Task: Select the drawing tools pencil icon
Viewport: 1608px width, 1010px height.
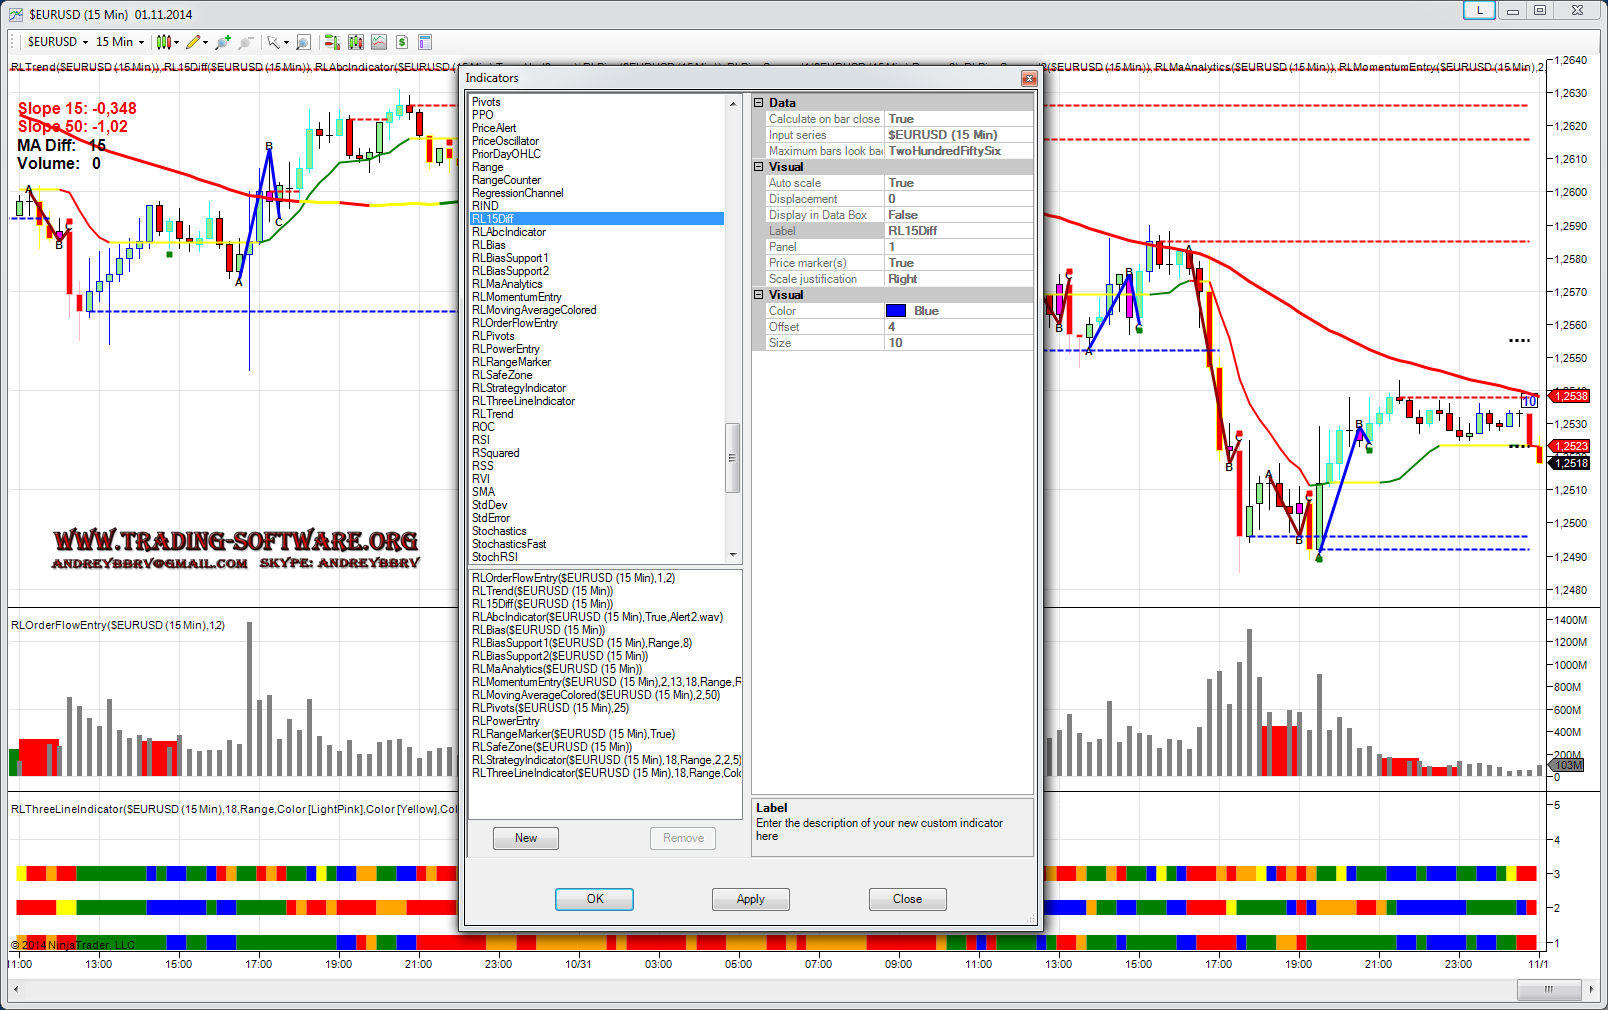Action: (193, 42)
